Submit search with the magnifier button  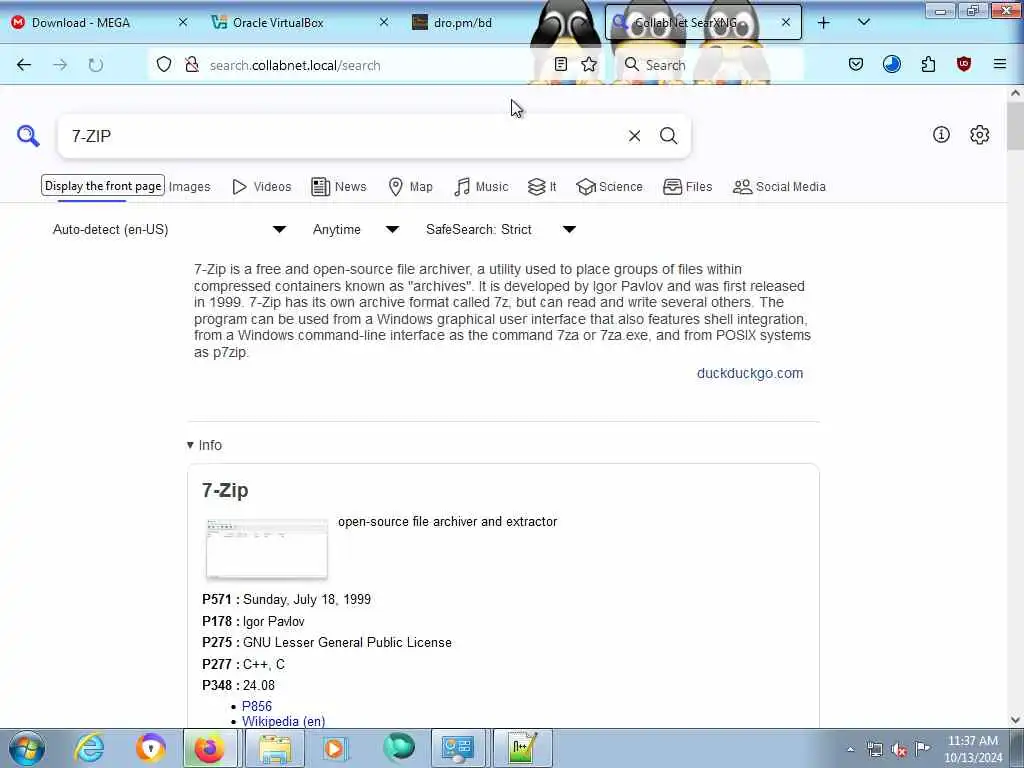668,136
